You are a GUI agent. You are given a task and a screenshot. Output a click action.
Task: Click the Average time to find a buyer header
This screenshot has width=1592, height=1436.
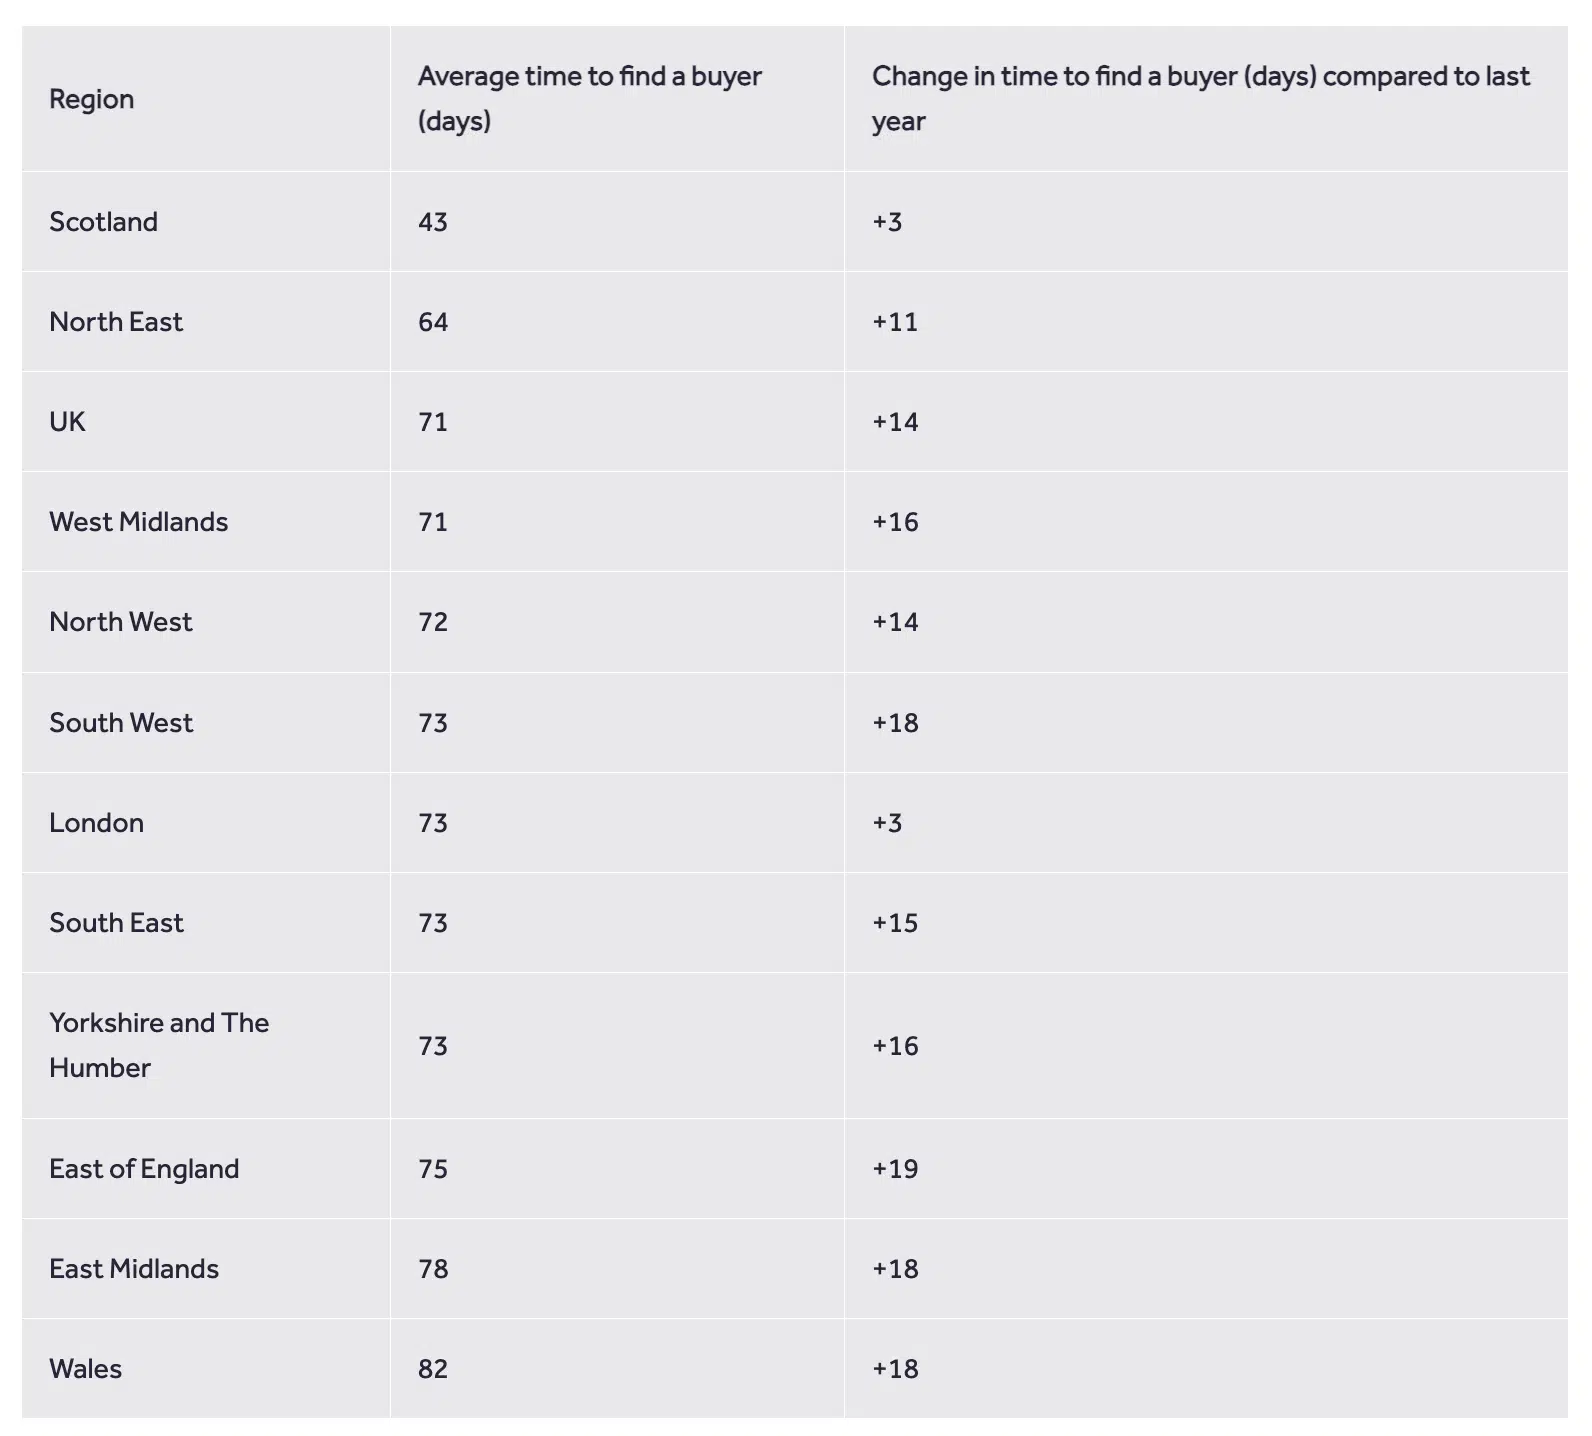(x=589, y=98)
